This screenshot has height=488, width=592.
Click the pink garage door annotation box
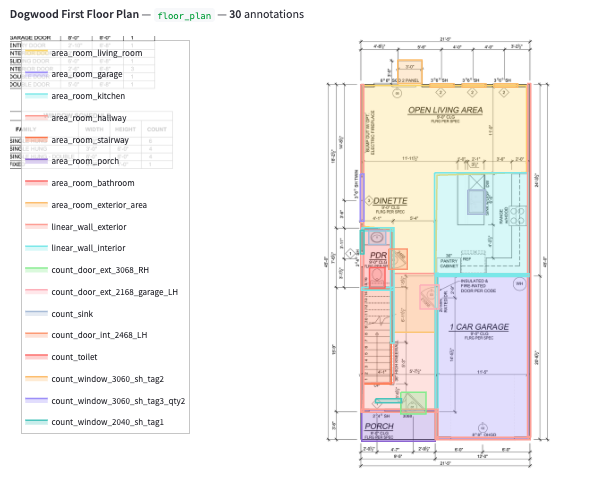click(429, 297)
